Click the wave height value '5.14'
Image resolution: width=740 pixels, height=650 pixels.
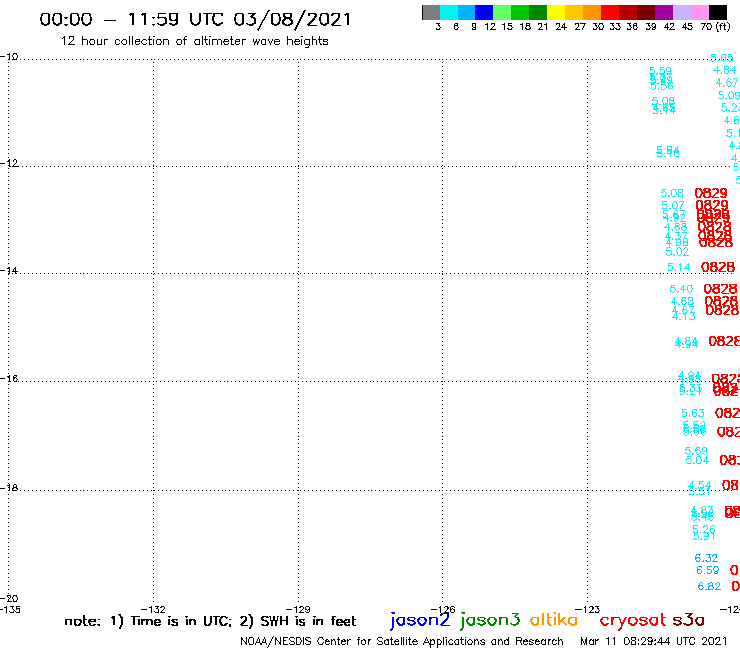(x=679, y=267)
